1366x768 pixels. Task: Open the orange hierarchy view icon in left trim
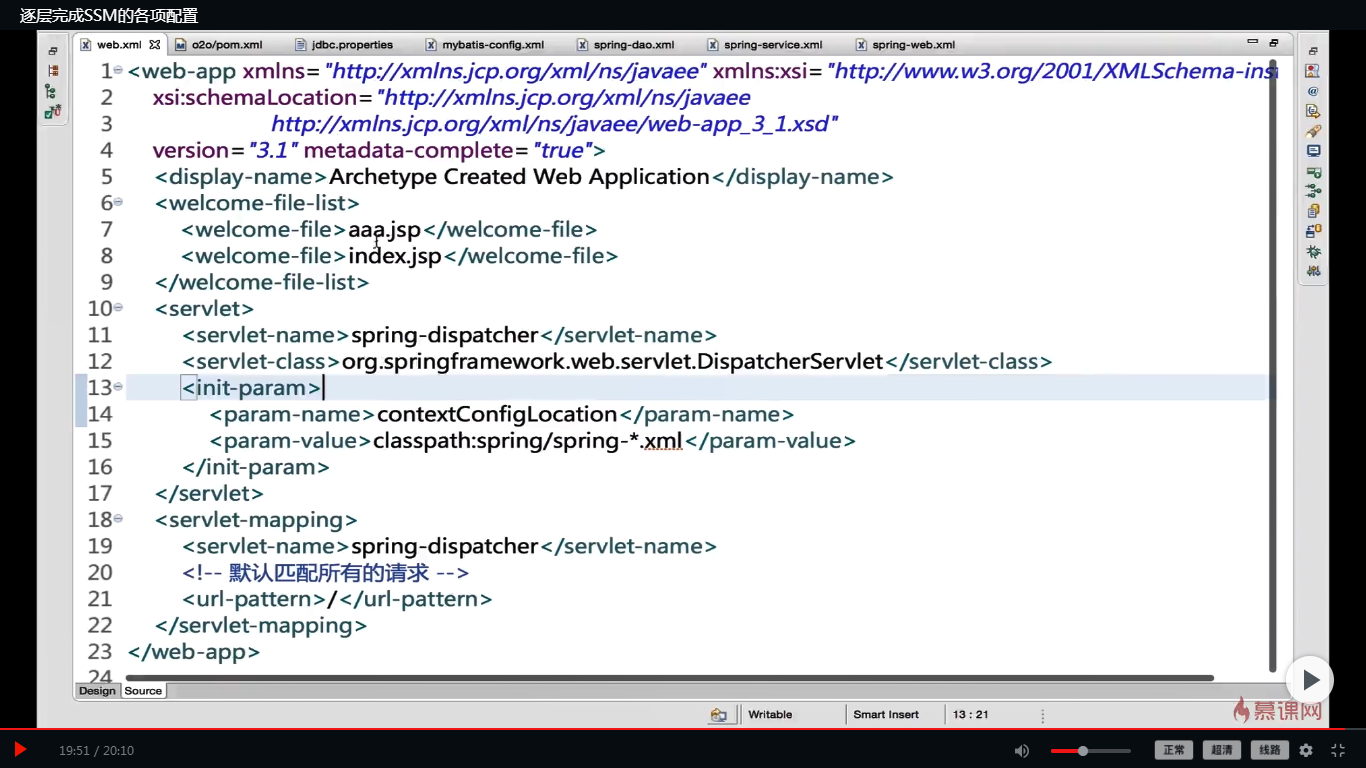(53, 71)
